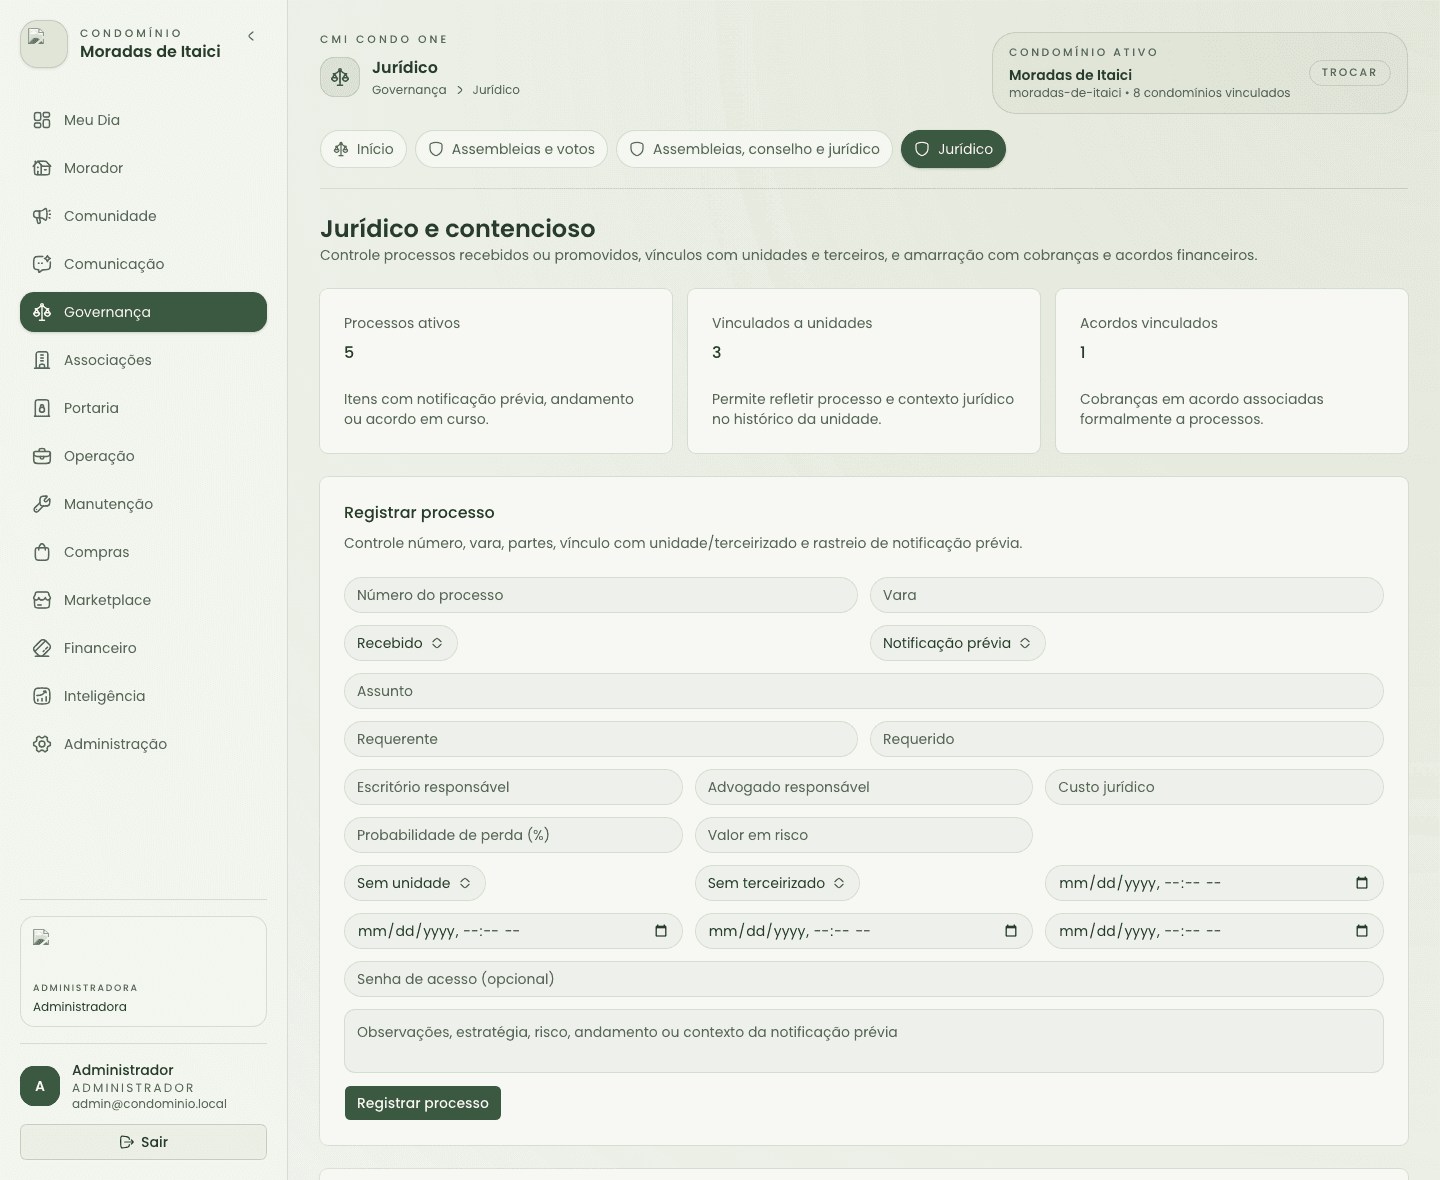The image size is (1440, 1180).
Task: Focus the Número do processo field
Action: [601, 595]
